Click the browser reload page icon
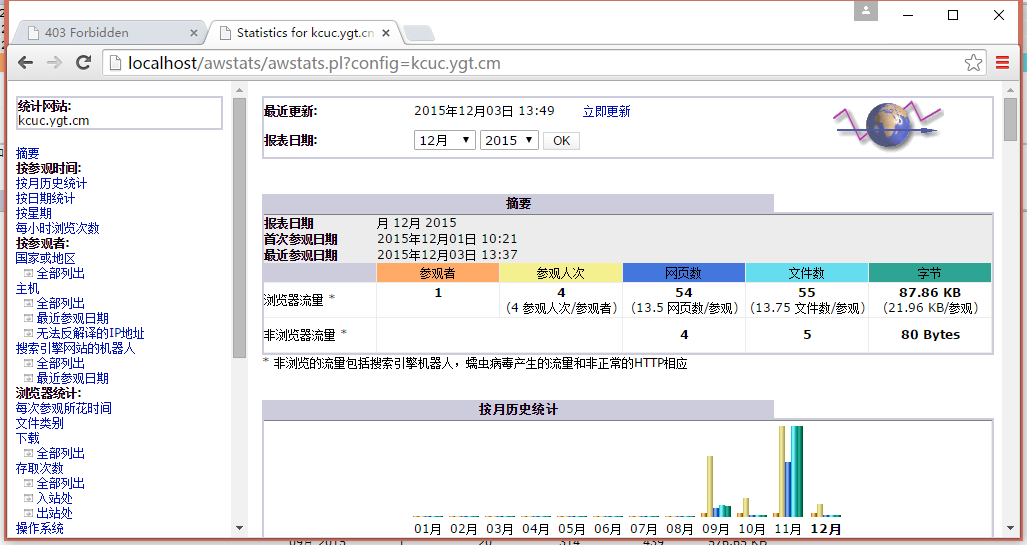 pyautogui.click(x=84, y=63)
